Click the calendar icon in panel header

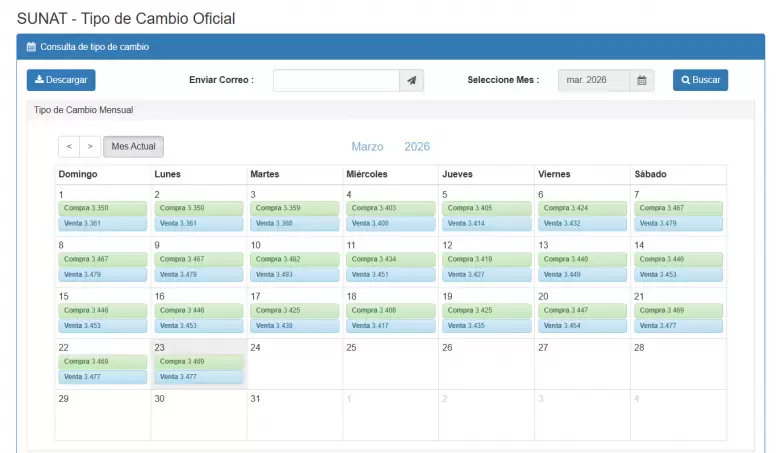31,47
